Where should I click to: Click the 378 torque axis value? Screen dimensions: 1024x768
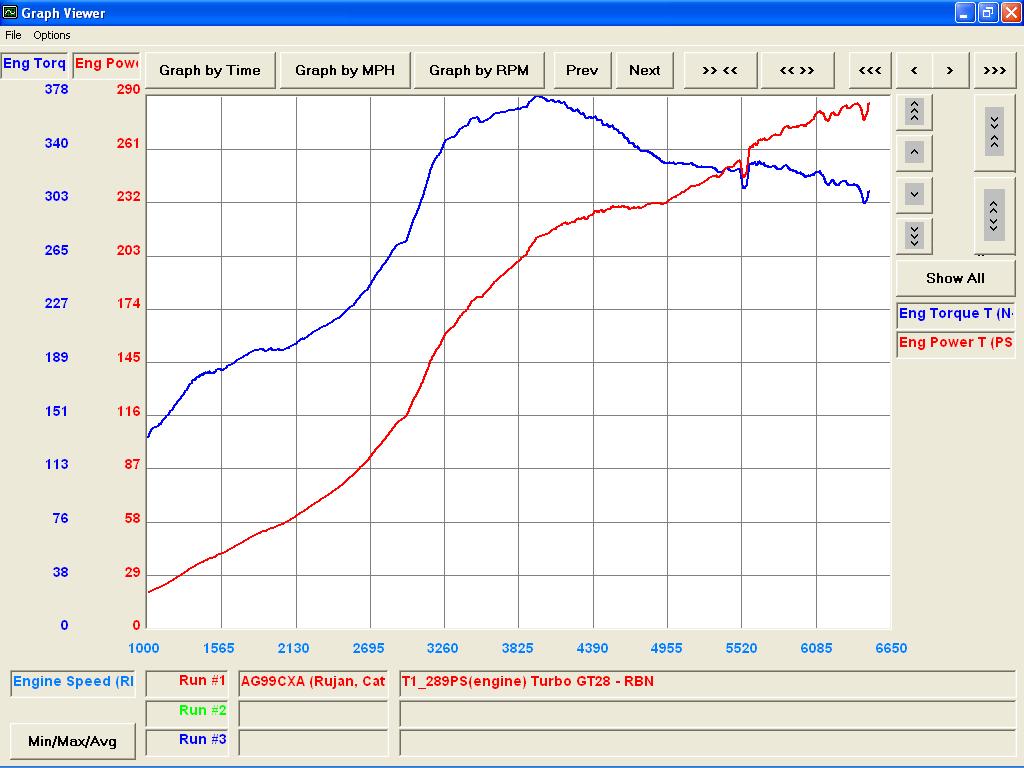click(x=57, y=89)
